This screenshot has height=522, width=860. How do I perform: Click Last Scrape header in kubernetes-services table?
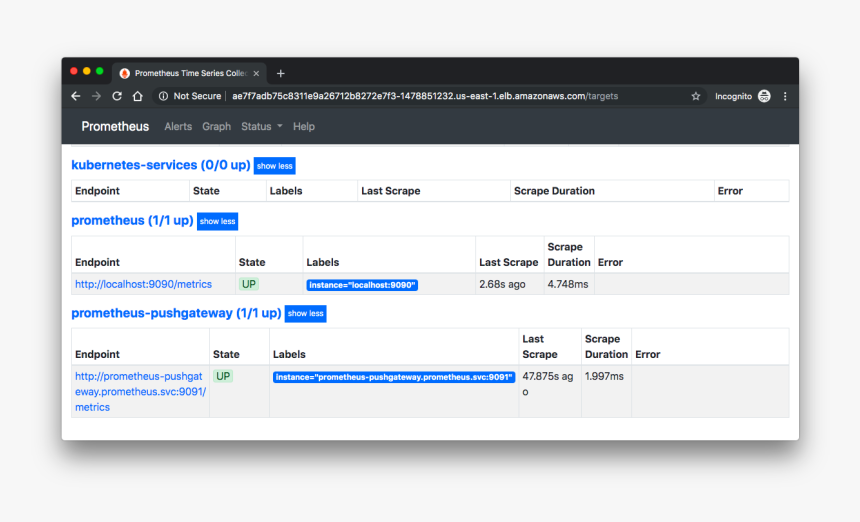pos(391,191)
